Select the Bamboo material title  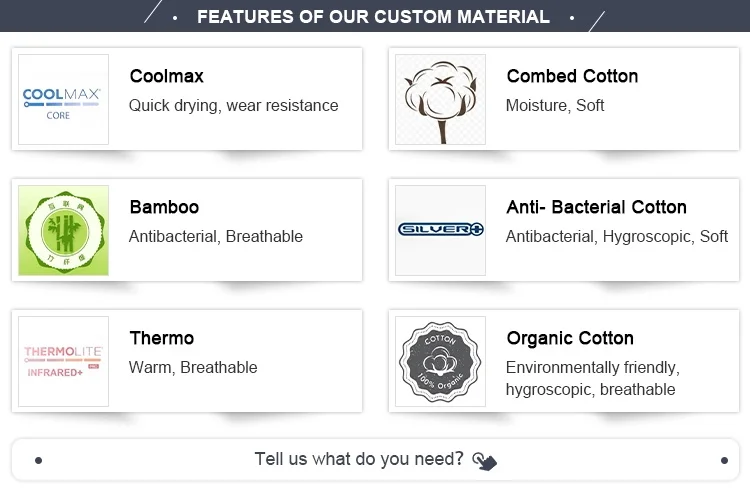pyautogui.click(x=164, y=207)
